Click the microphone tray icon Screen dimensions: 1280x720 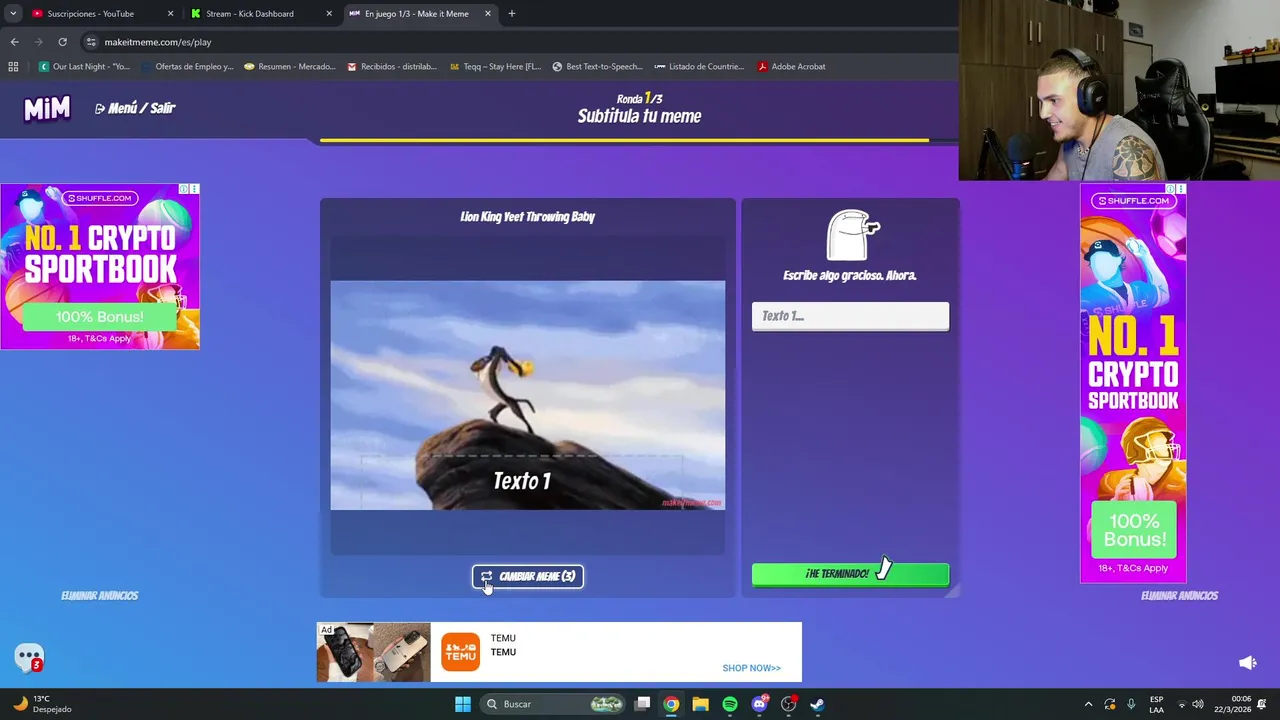pyautogui.click(x=1131, y=704)
